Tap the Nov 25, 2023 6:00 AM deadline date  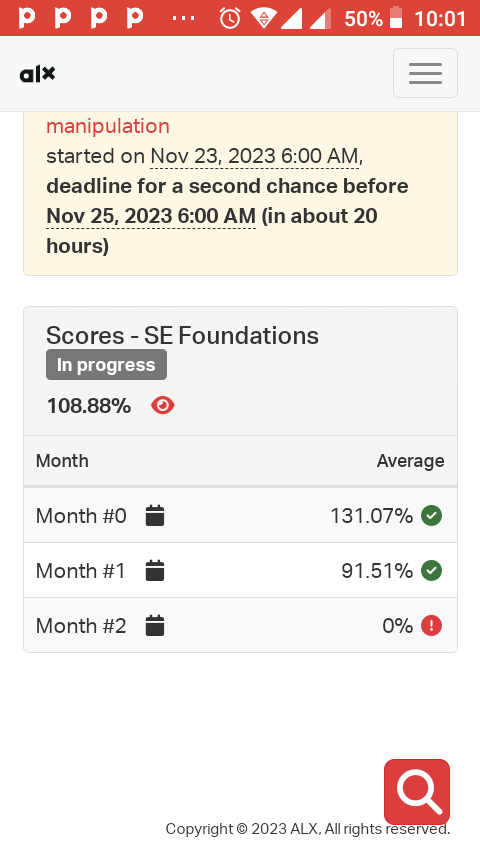[x=151, y=216]
